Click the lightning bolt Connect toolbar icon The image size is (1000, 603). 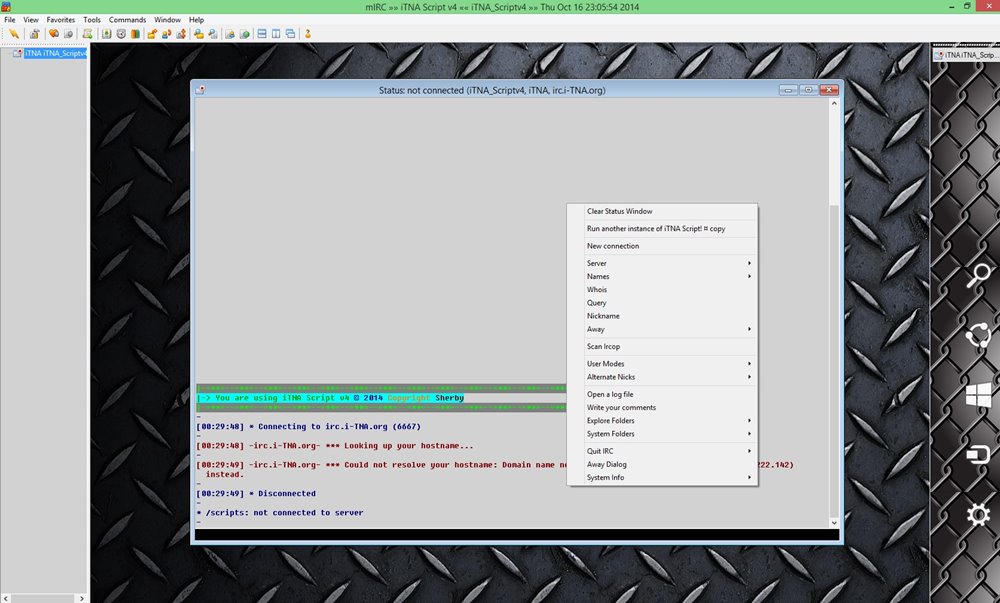(13, 34)
